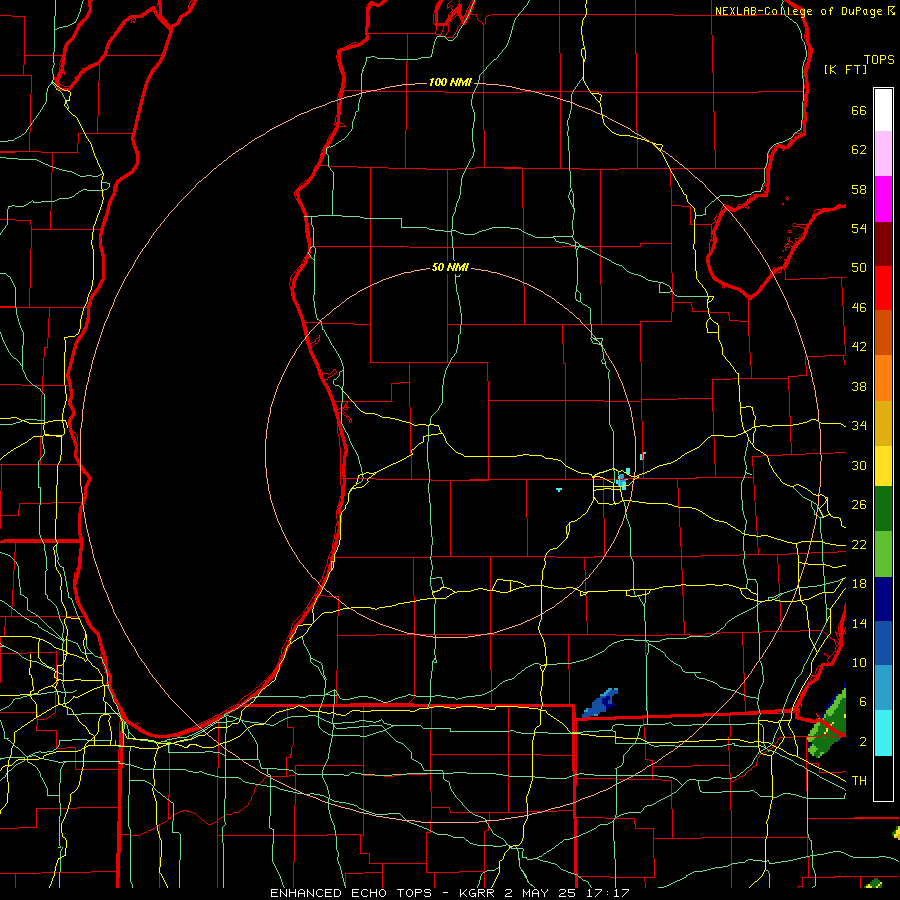
Task: Click the legend value 2
Action: click(863, 742)
